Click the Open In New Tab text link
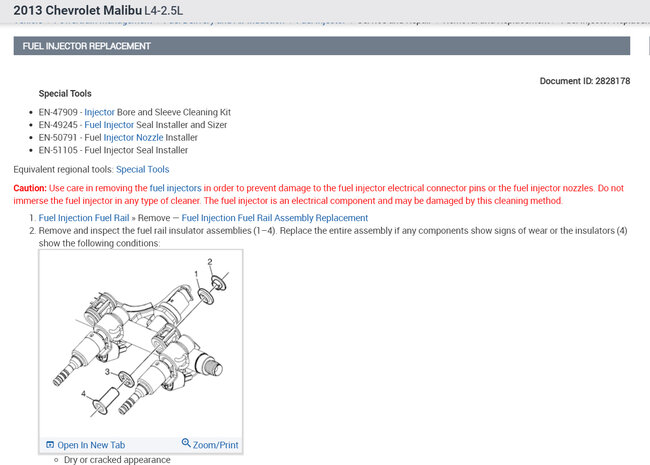This screenshot has width=650, height=465. point(91,445)
